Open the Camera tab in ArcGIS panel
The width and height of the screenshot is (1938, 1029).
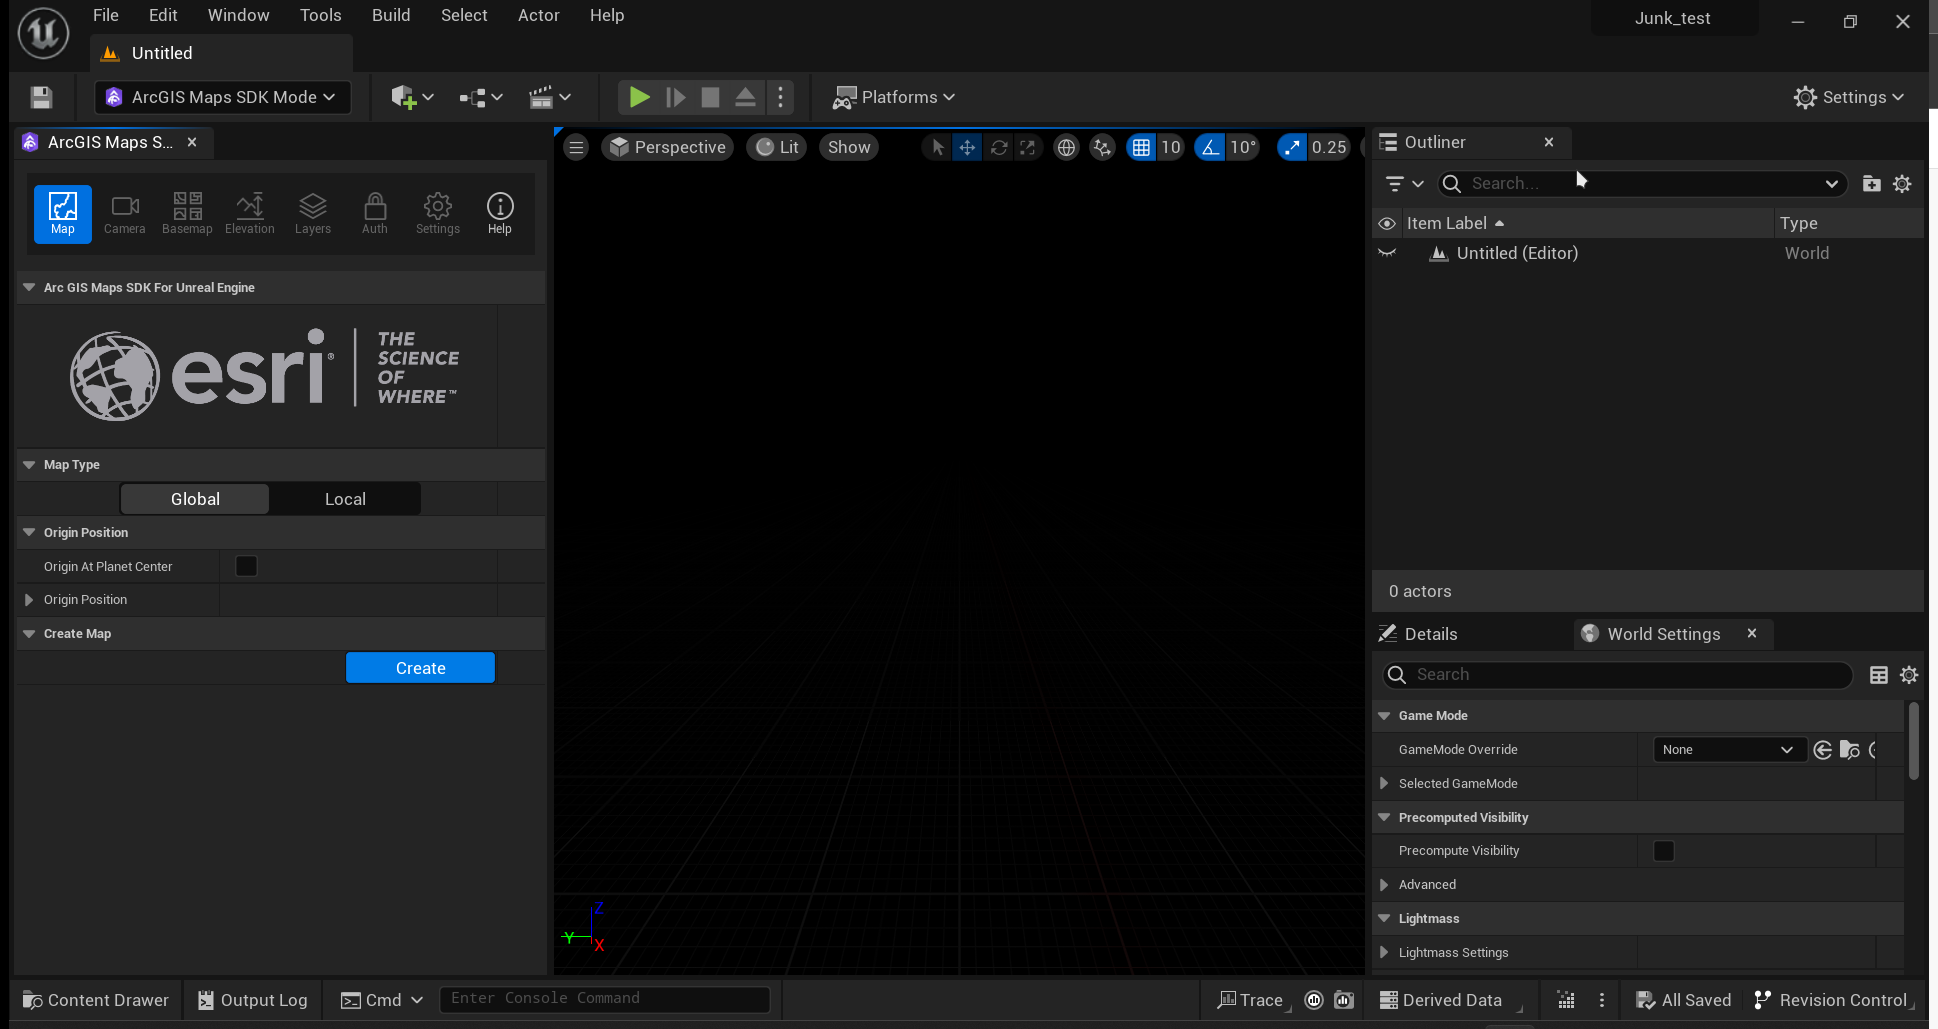click(x=125, y=214)
